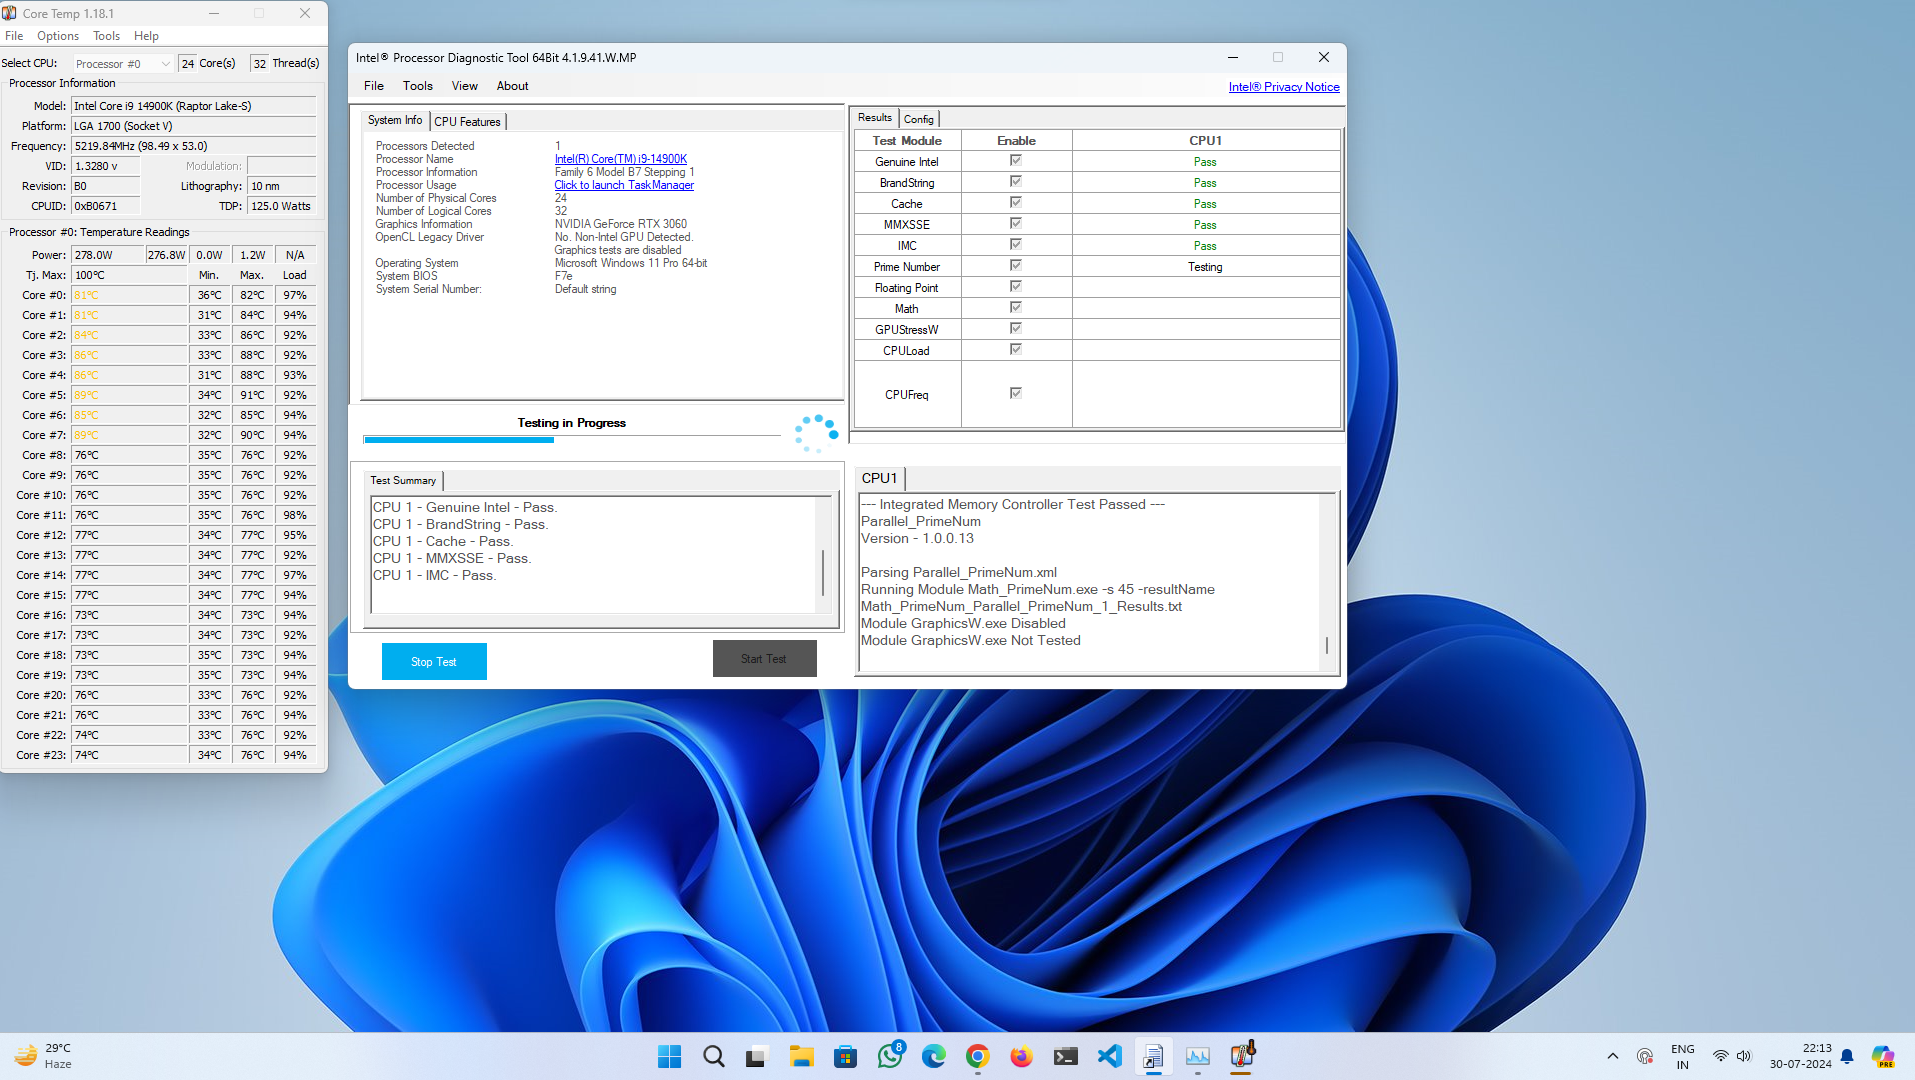Screen dimensions: 1915x1080
Task: Open the Tools menu in Intel Diagnostic Tool
Action: pyautogui.click(x=417, y=86)
